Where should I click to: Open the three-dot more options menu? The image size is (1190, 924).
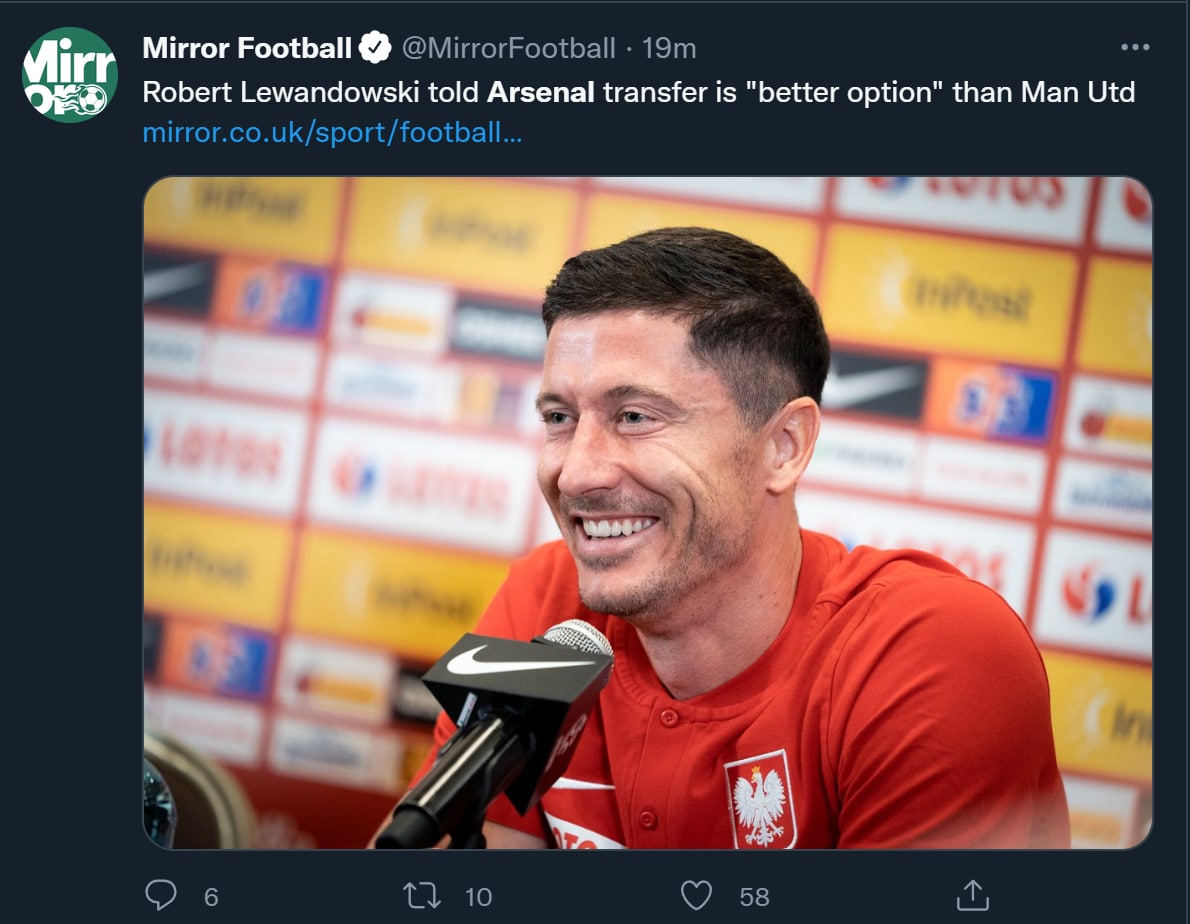click(x=1135, y=47)
